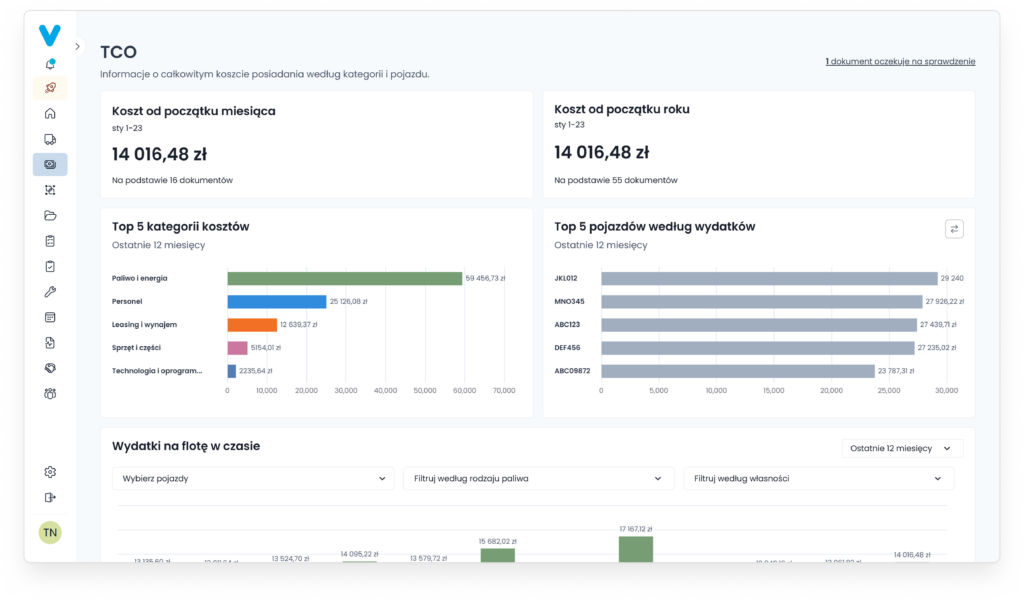Click the 1 dokument oczekuje na sprawdzenie link
The width and height of the screenshot is (1024, 600).
[900, 61]
